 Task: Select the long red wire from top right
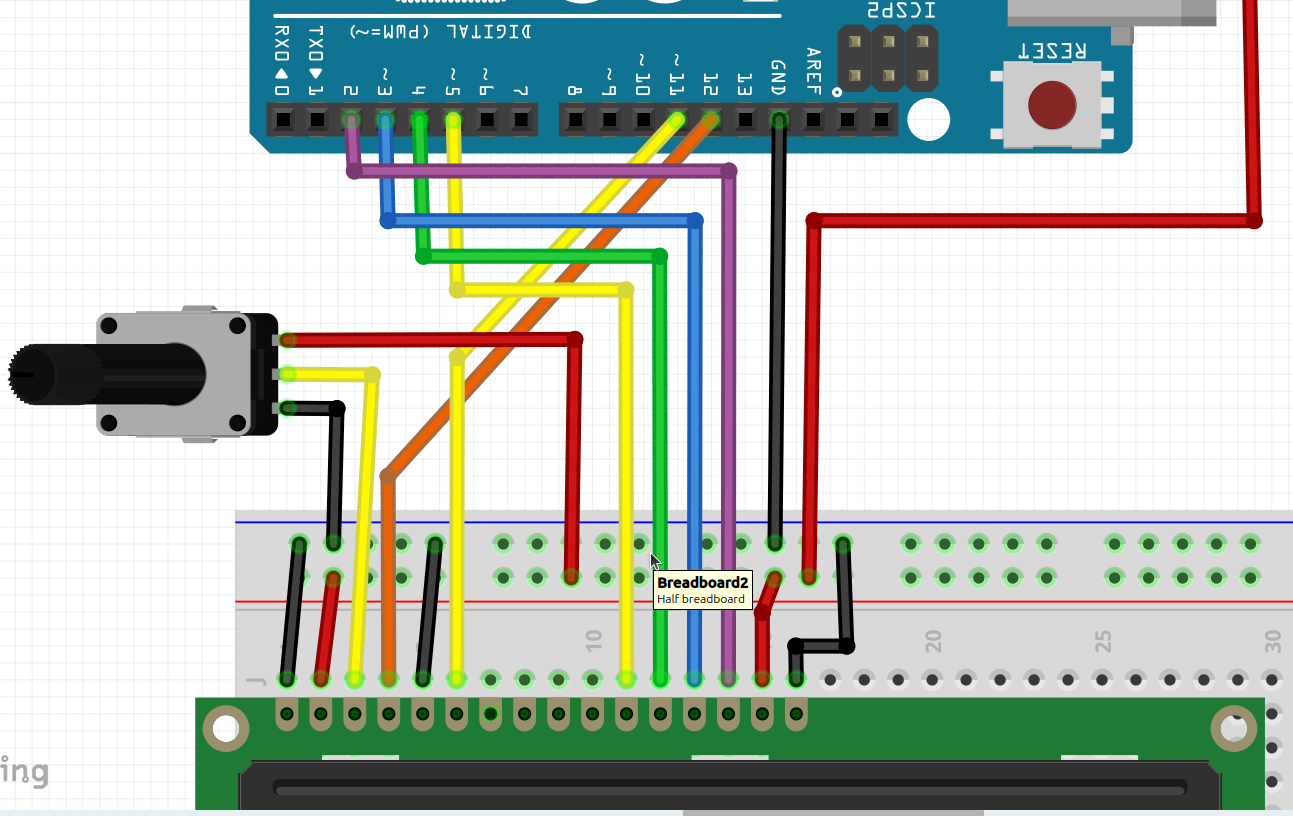click(x=1030, y=221)
